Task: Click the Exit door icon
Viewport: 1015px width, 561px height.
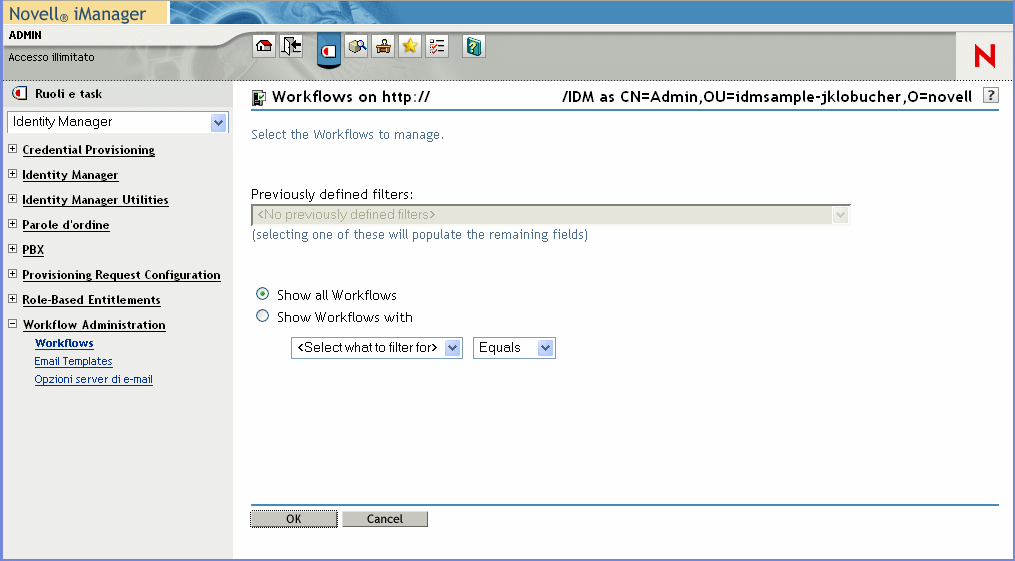Action: (291, 46)
